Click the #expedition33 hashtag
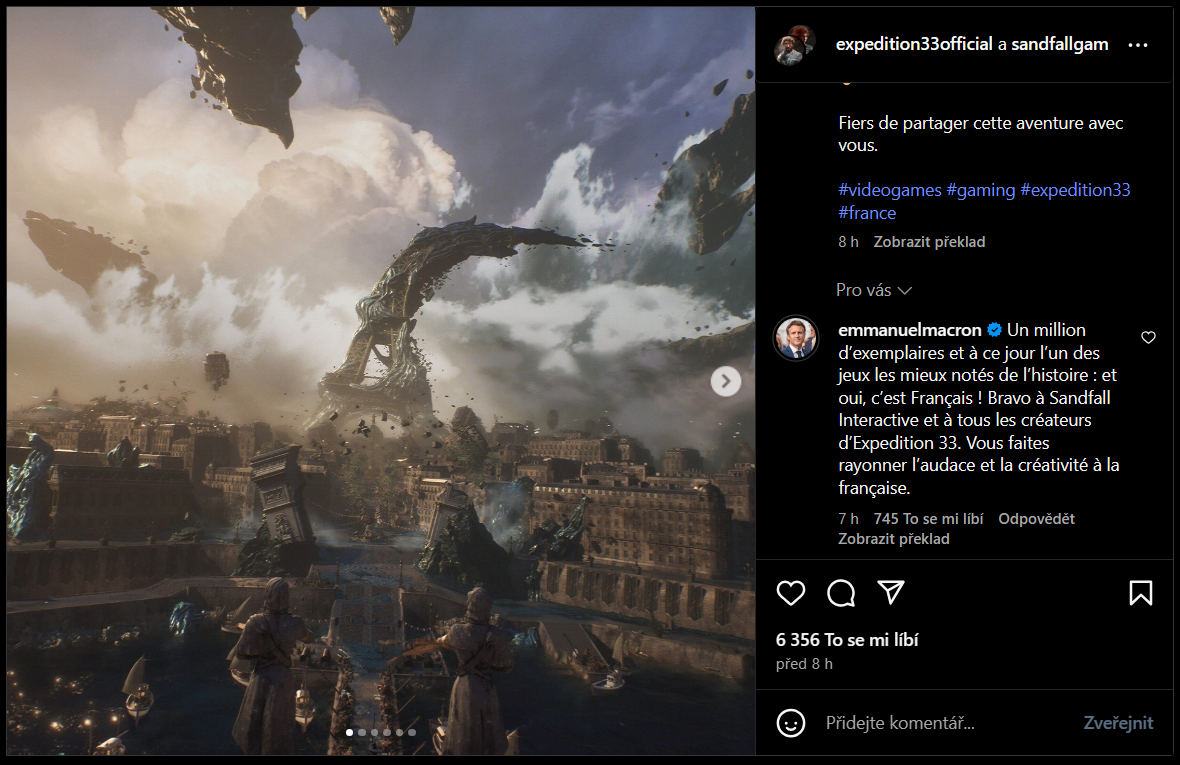 point(1075,190)
